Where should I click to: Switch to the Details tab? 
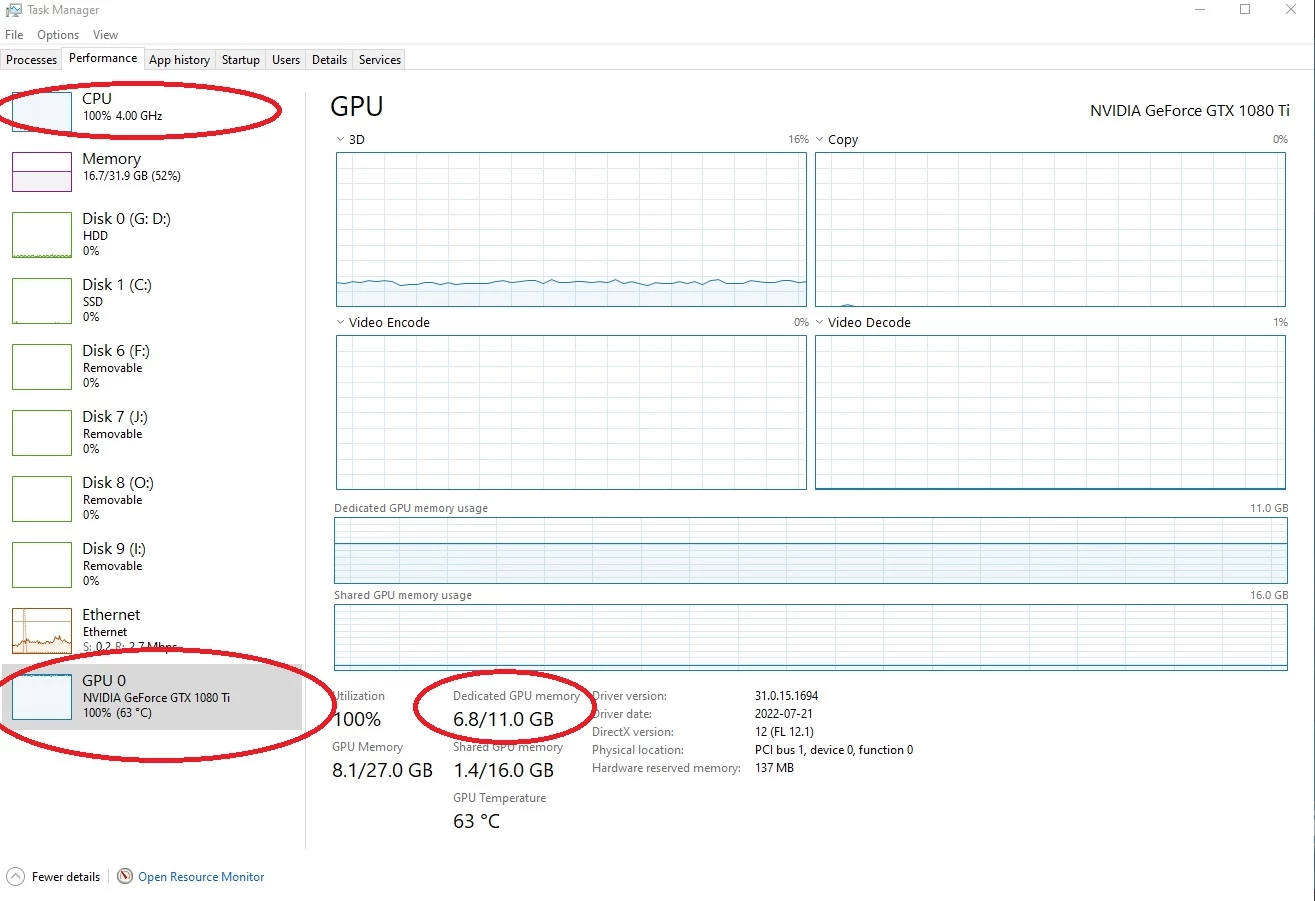(329, 60)
